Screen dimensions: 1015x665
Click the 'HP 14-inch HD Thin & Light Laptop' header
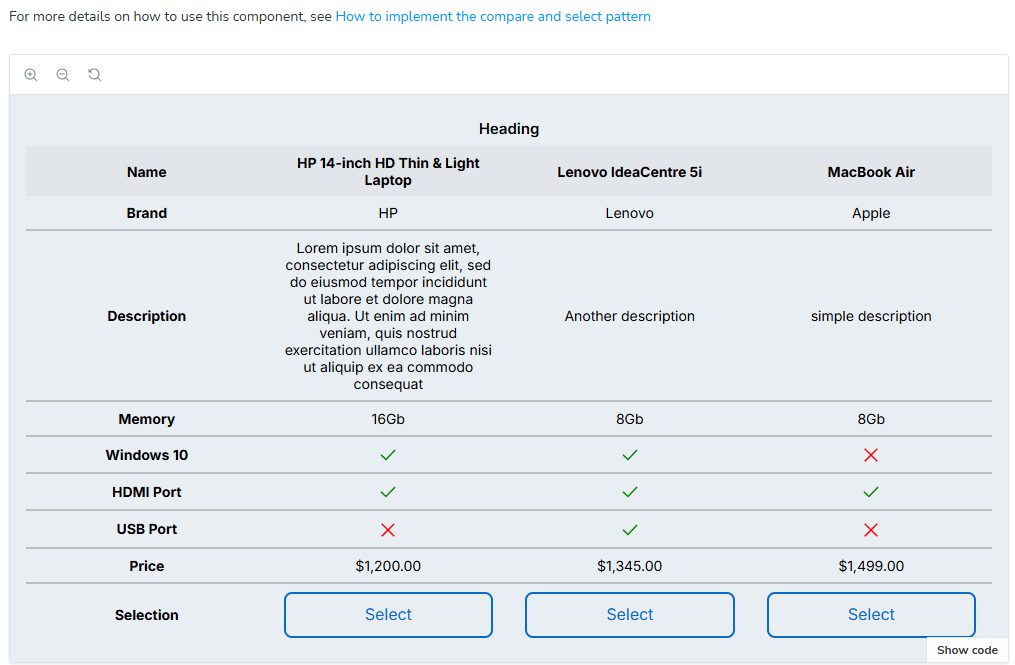(388, 172)
